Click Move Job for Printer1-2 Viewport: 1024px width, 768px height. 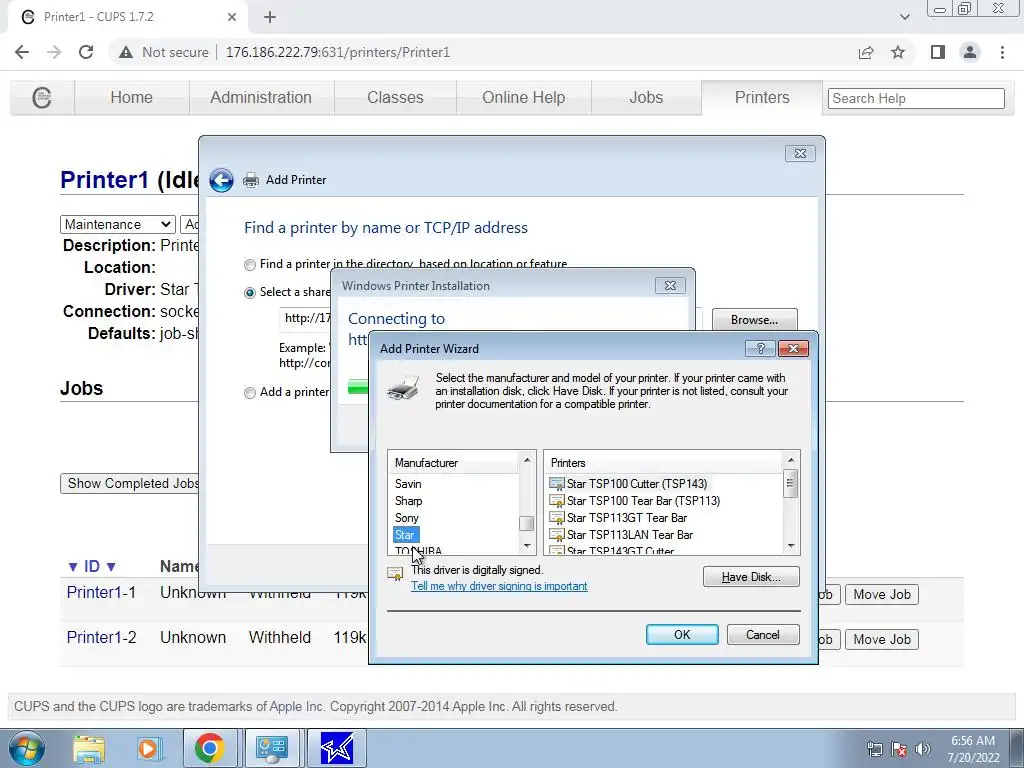pyautogui.click(x=882, y=639)
